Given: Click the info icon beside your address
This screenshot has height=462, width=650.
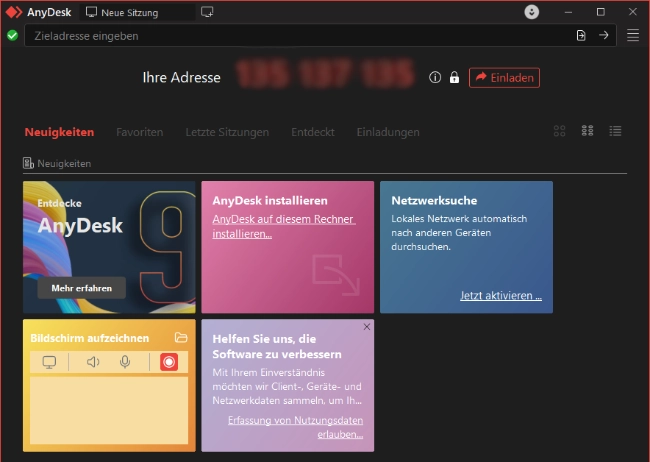Looking at the screenshot, I should pos(435,77).
